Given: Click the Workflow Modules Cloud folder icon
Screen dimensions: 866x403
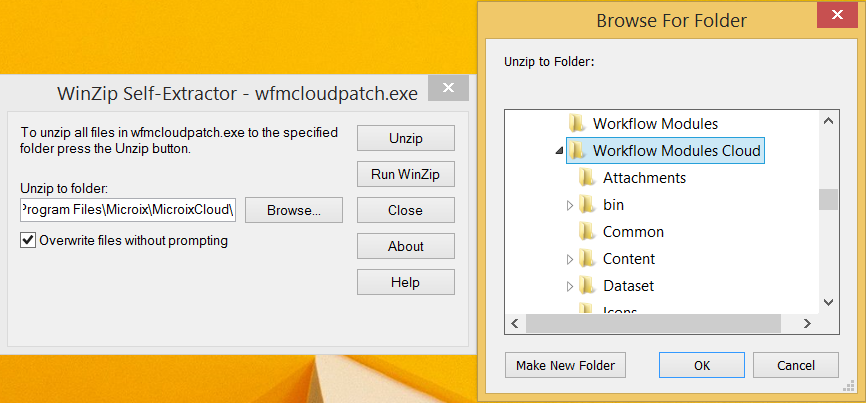Looking at the screenshot, I should pyautogui.click(x=577, y=151).
